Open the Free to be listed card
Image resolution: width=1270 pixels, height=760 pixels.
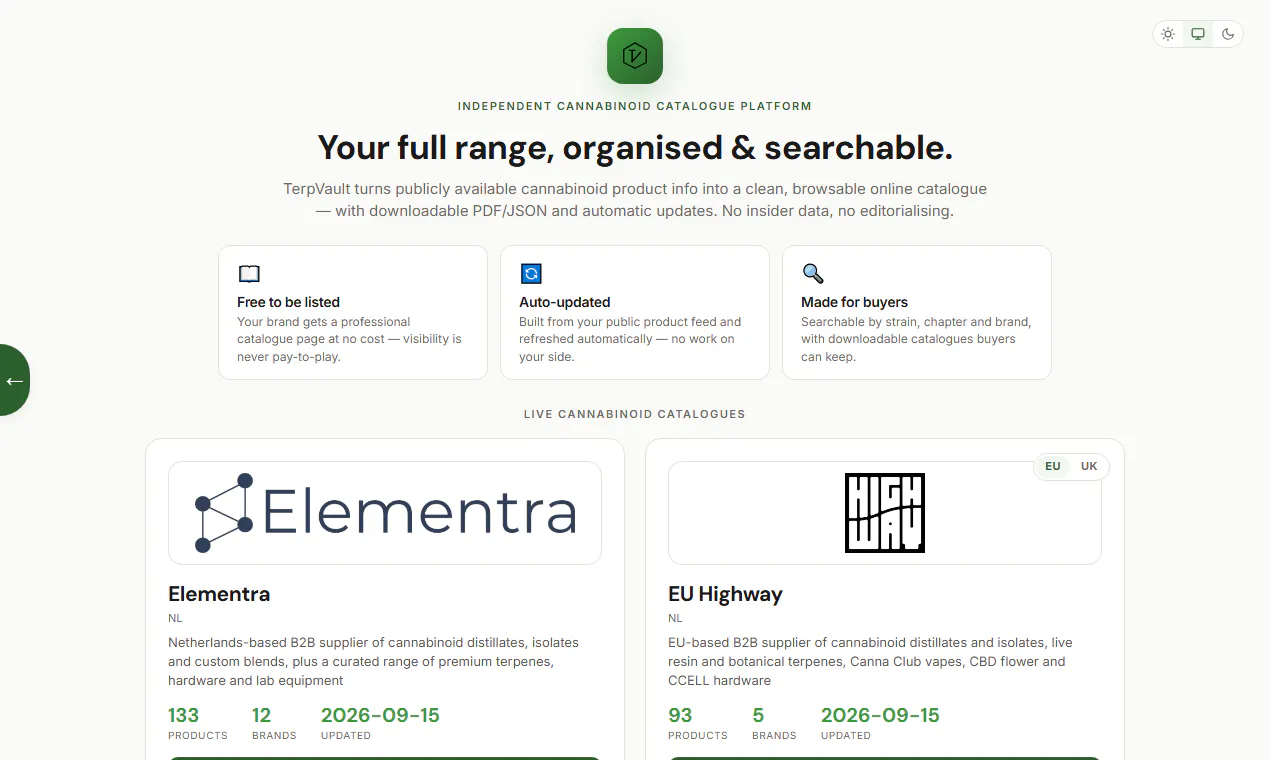point(353,313)
